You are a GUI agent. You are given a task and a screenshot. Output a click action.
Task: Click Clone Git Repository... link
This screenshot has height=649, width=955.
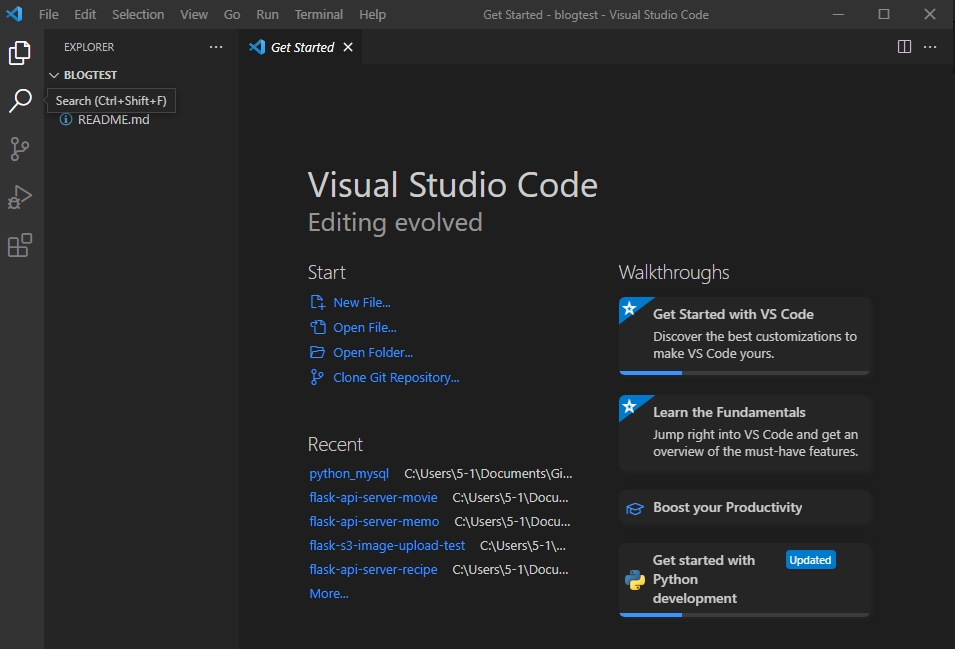tap(396, 377)
